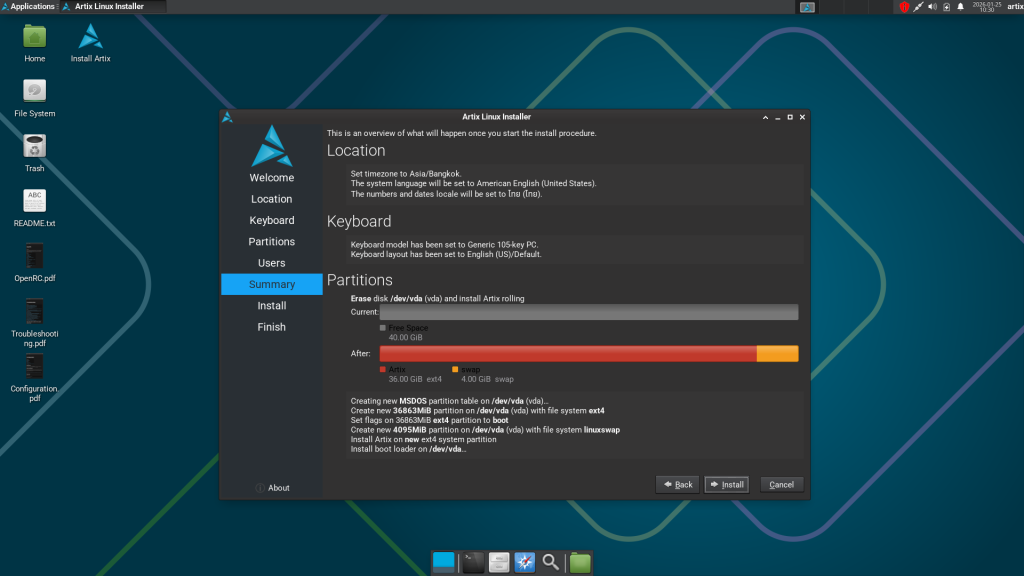
Task: Open the notification bell in the tray
Action: pyautogui.click(x=960, y=7)
